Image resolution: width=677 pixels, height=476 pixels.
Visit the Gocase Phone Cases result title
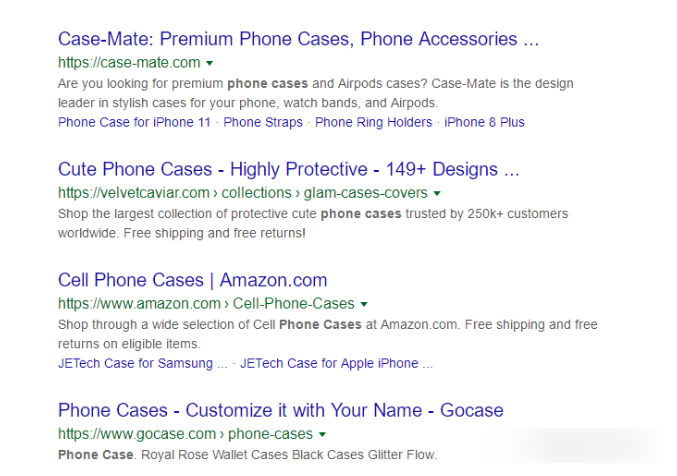(x=280, y=410)
